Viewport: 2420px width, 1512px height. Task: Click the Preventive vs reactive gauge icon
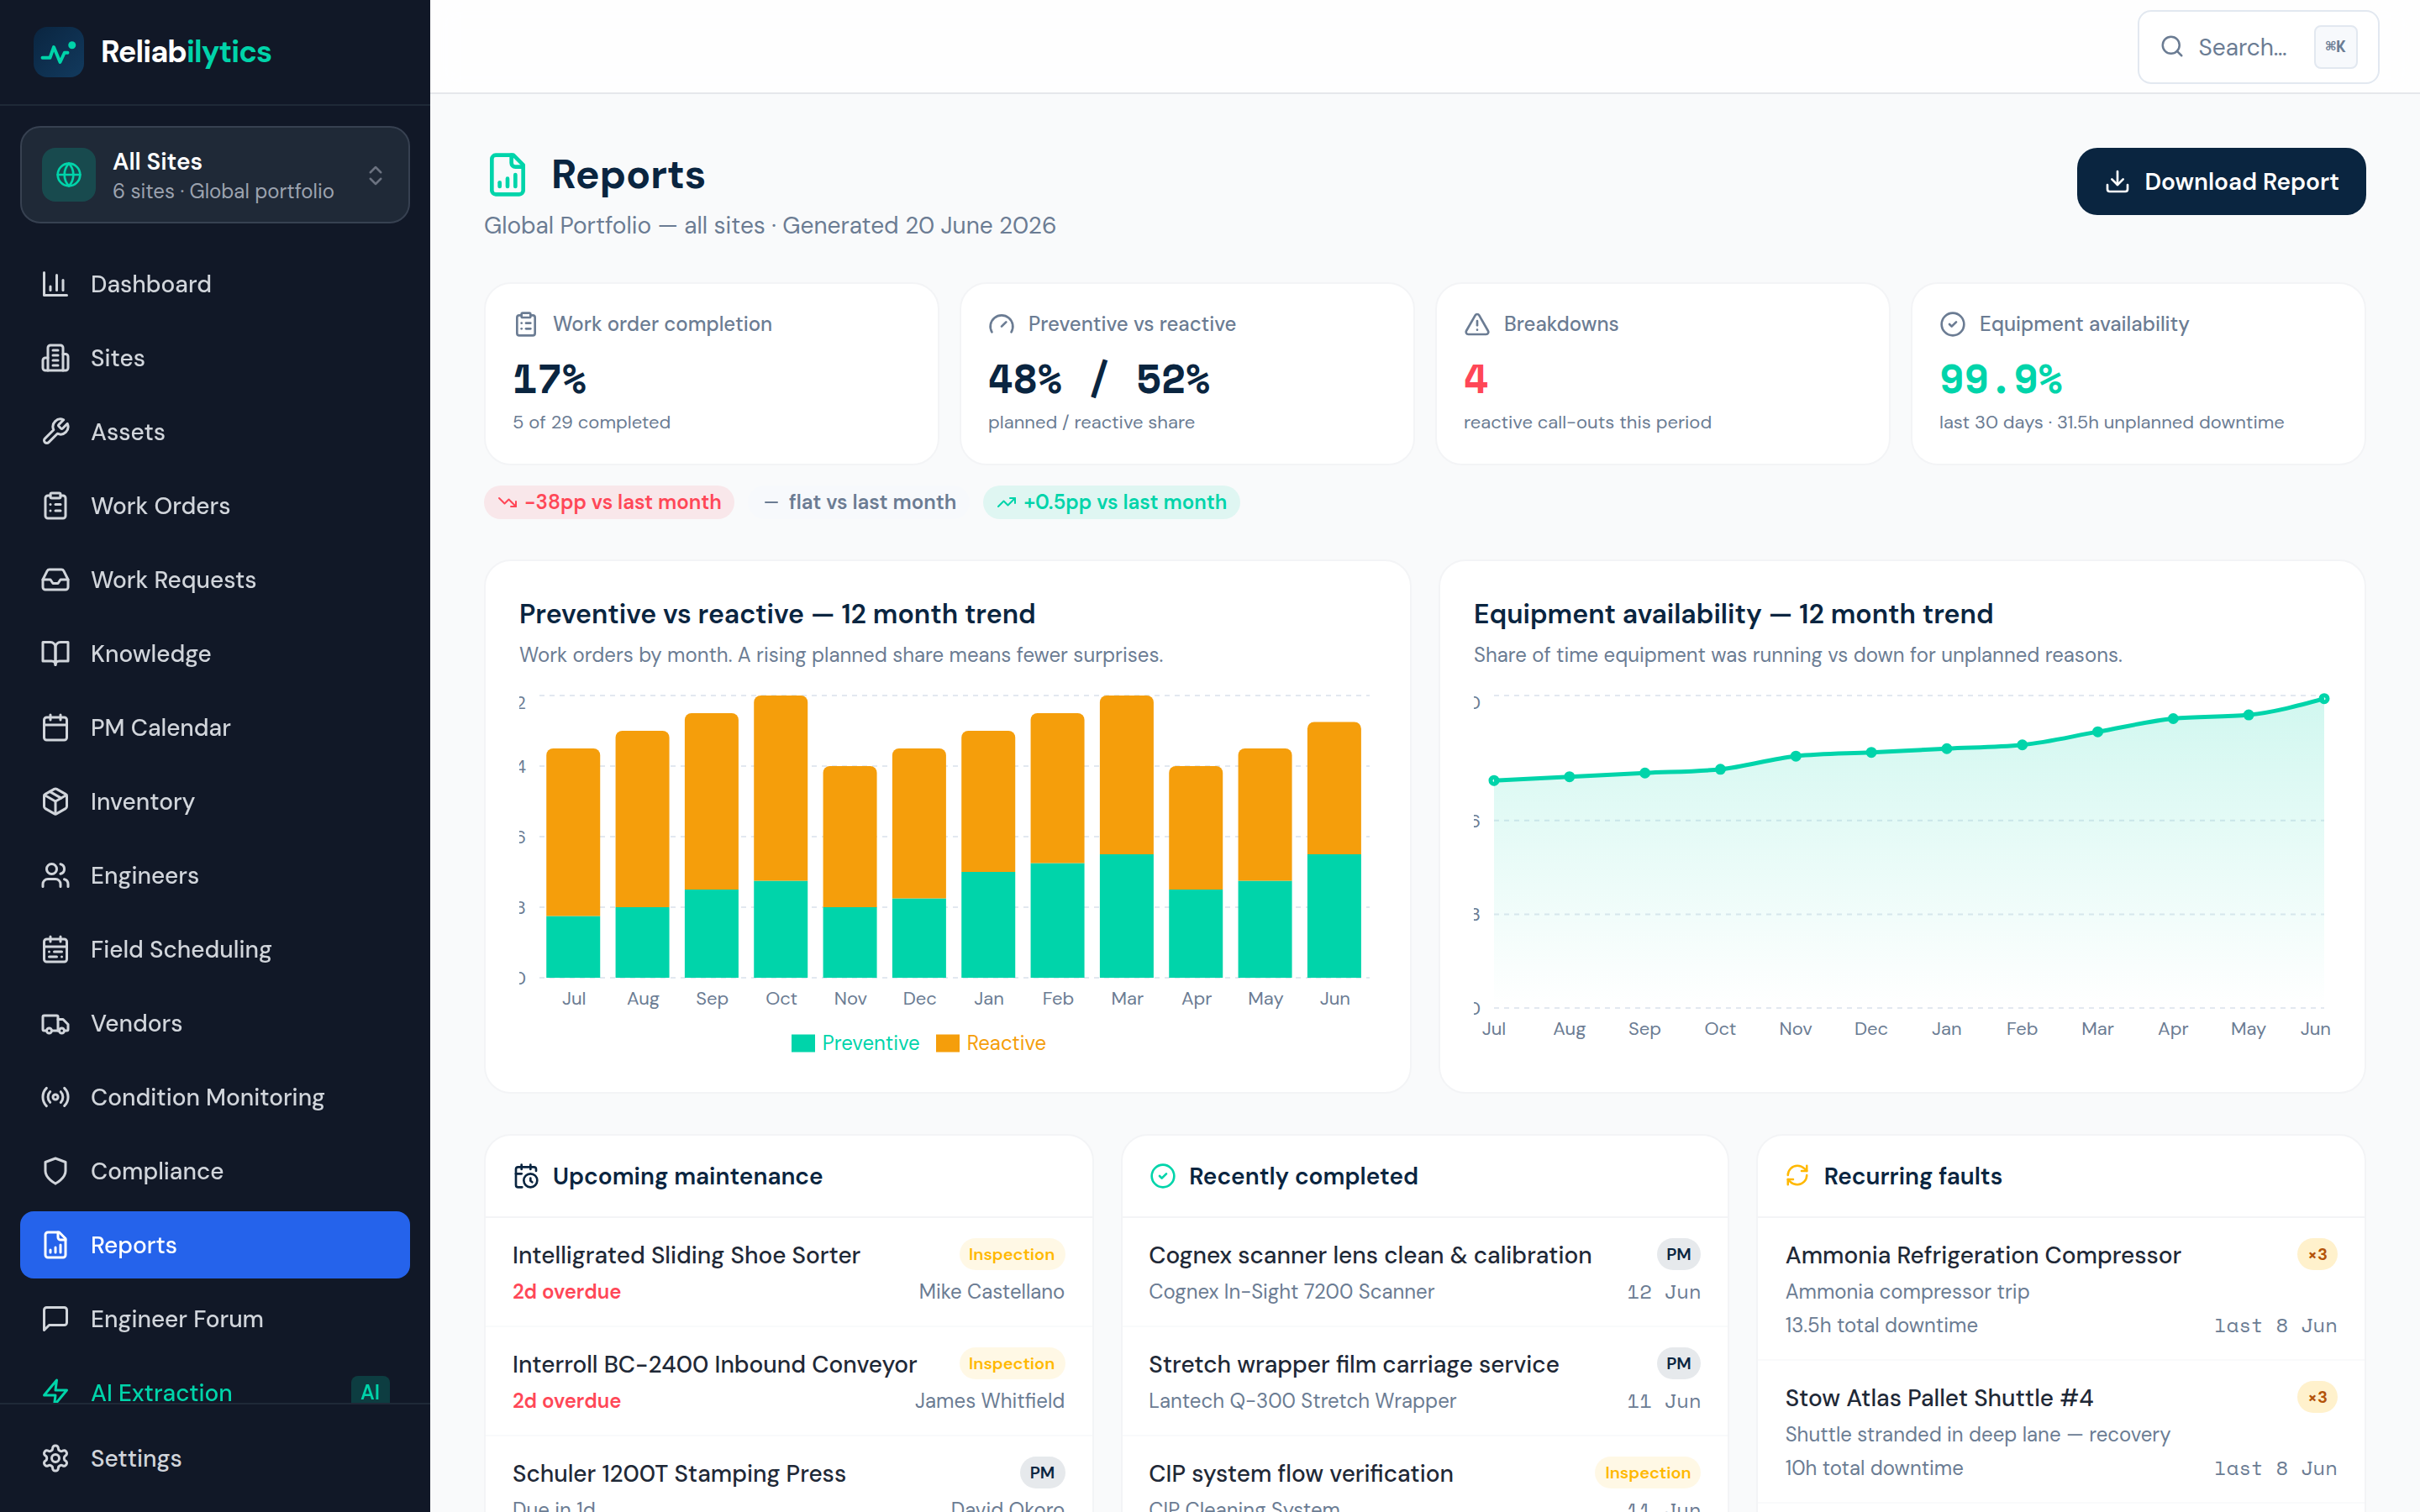(x=1001, y=324)
